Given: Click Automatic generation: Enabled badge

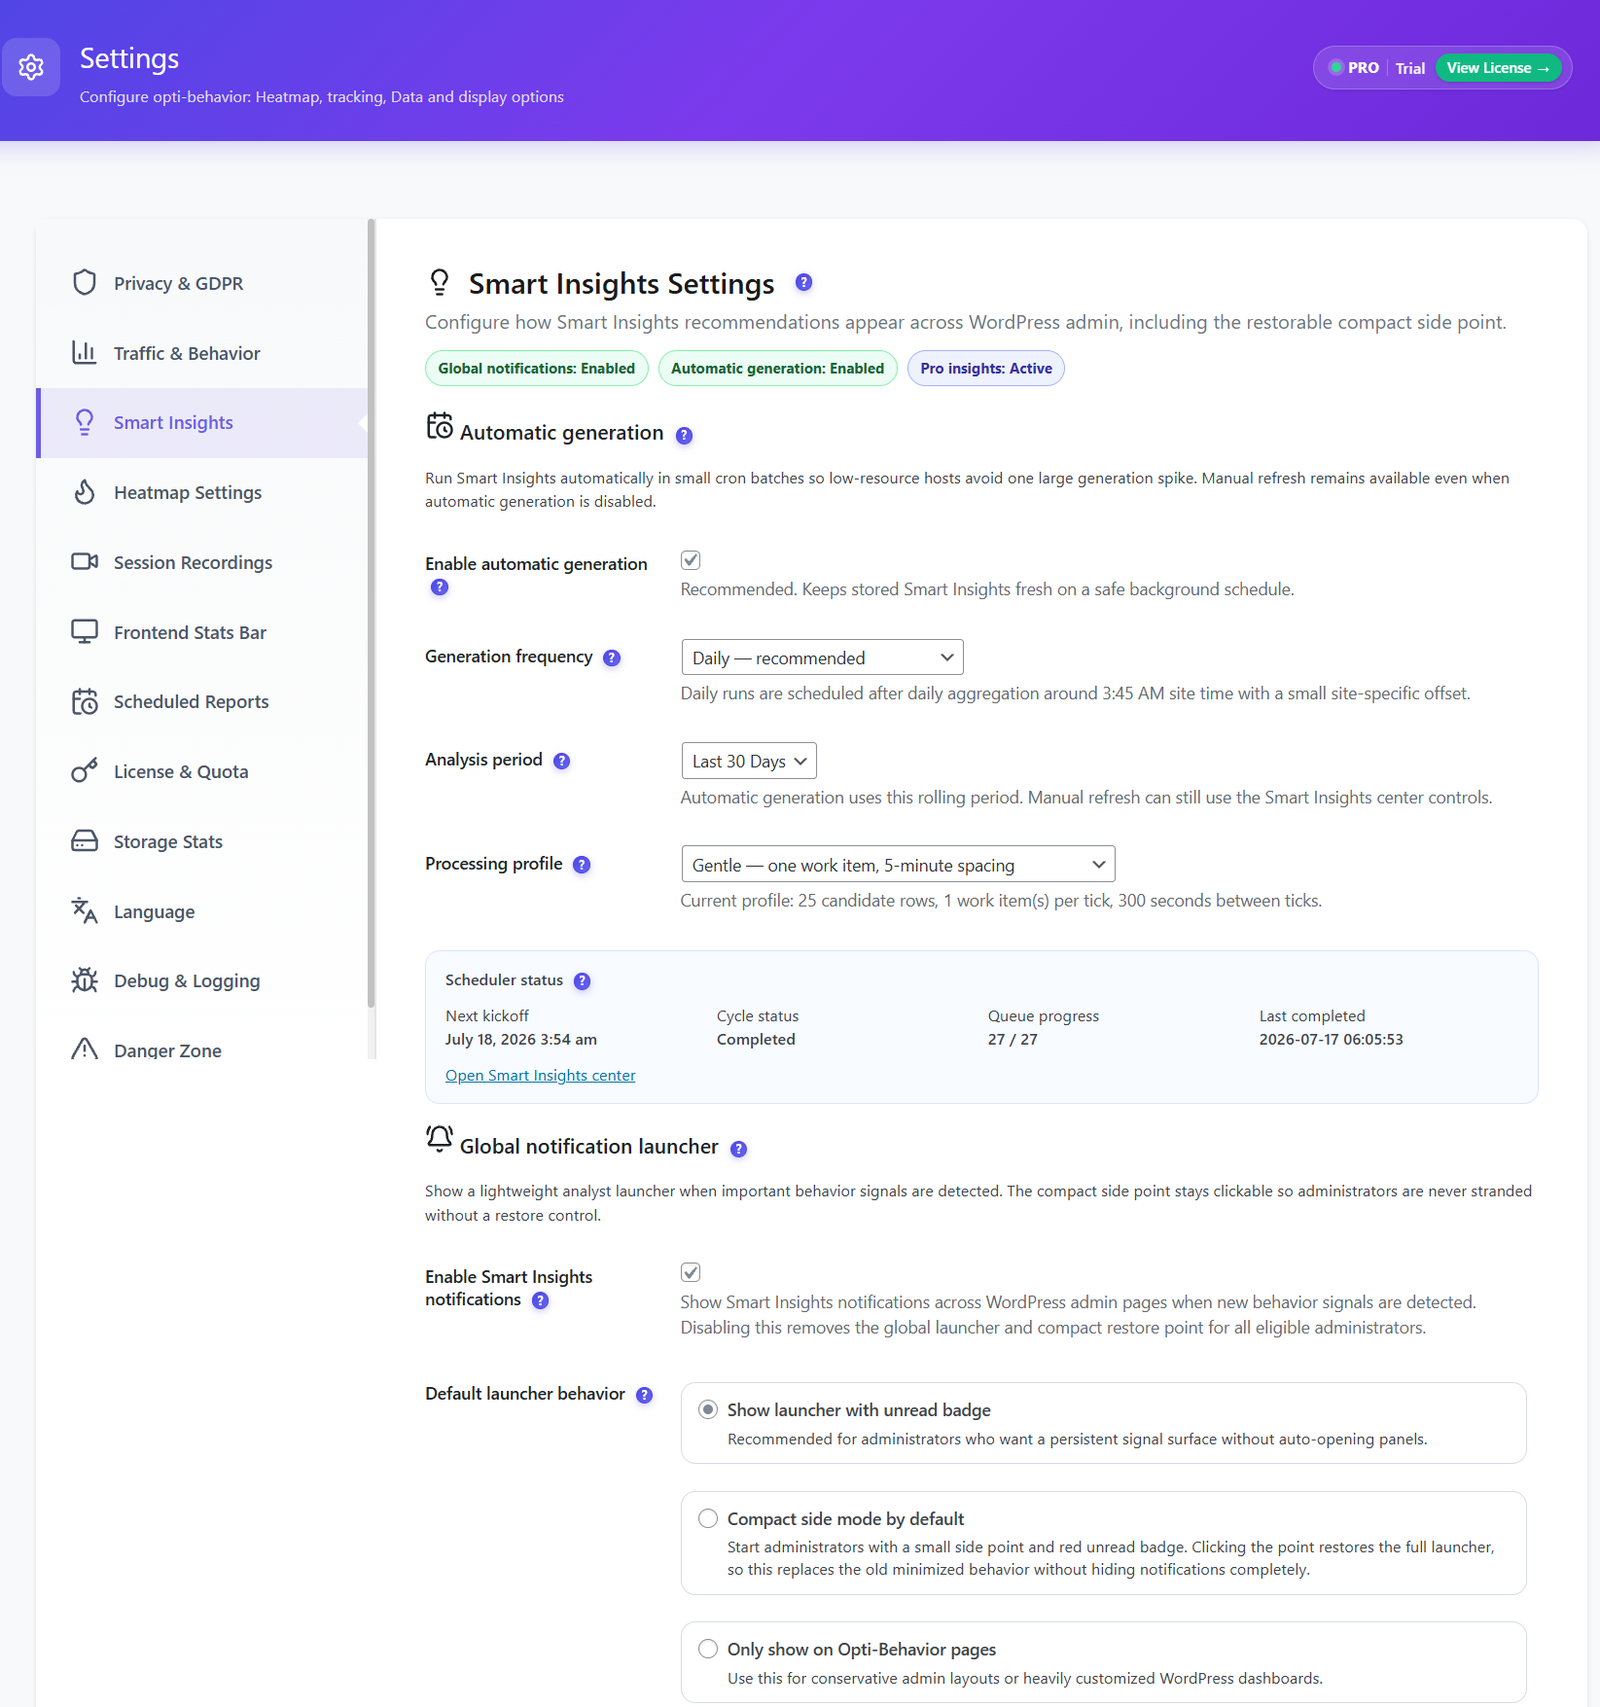Looking at the screenshot, I should (x=777, y=368).
